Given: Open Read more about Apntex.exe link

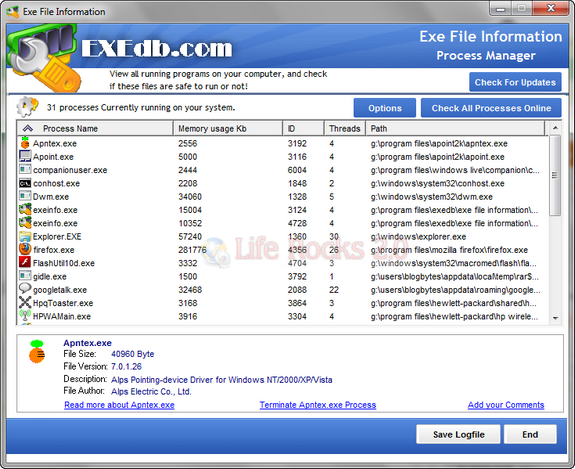Looking at the screenshot, I should tap(119, 405).
